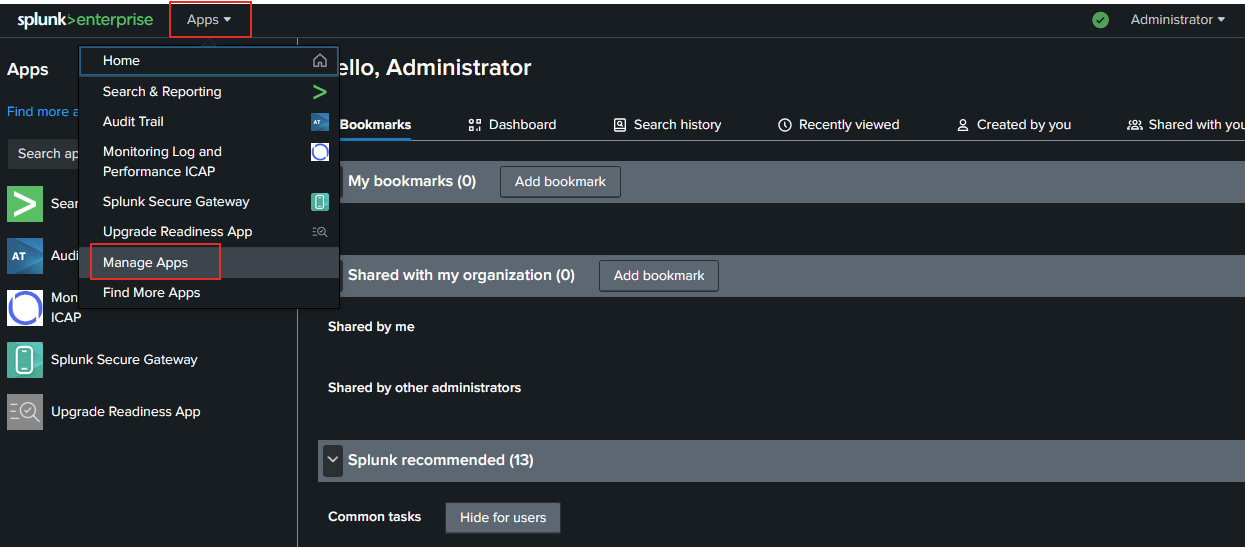The image size is (1245, 547).
Task: Open the Administrator user menu
Action: [x=1178, y=20]
